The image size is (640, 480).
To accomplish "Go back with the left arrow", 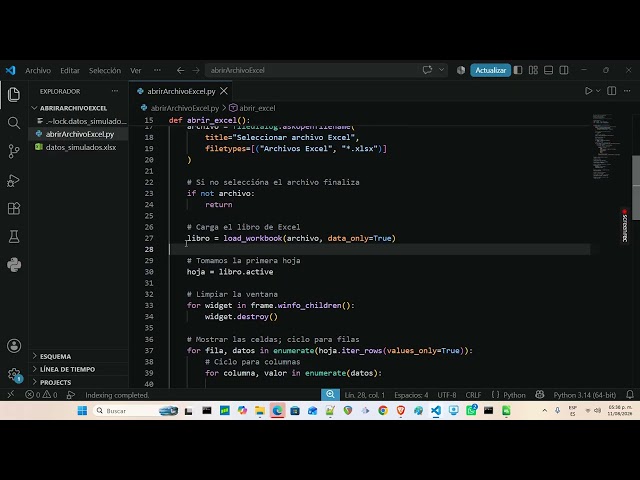I will pyautogui.click(x=180, y=70).
